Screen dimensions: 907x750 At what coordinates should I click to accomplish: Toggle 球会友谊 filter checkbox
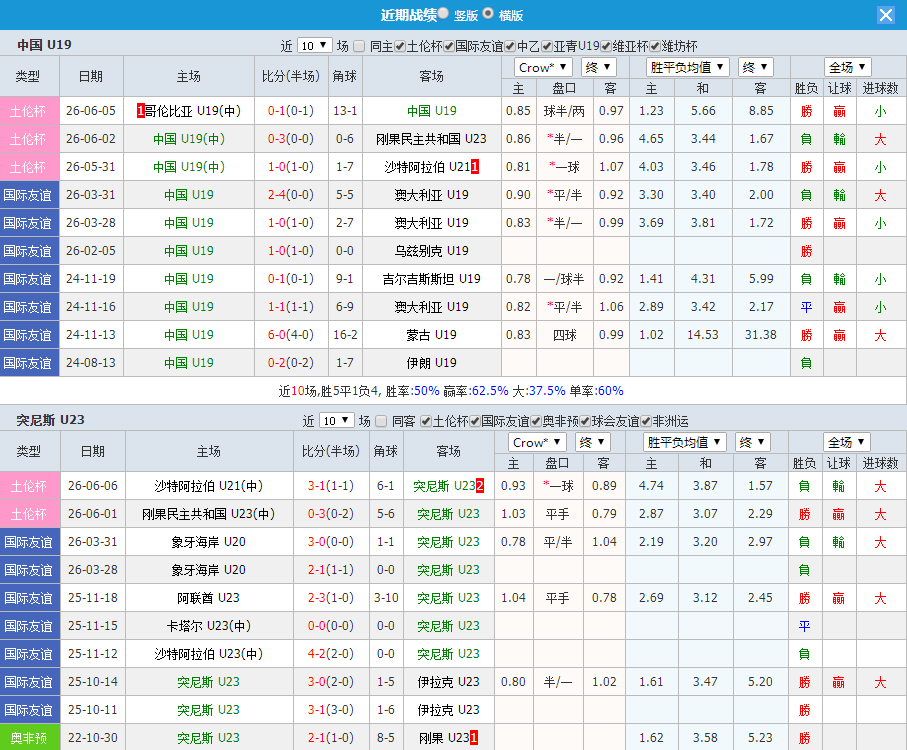click(585, 422)
